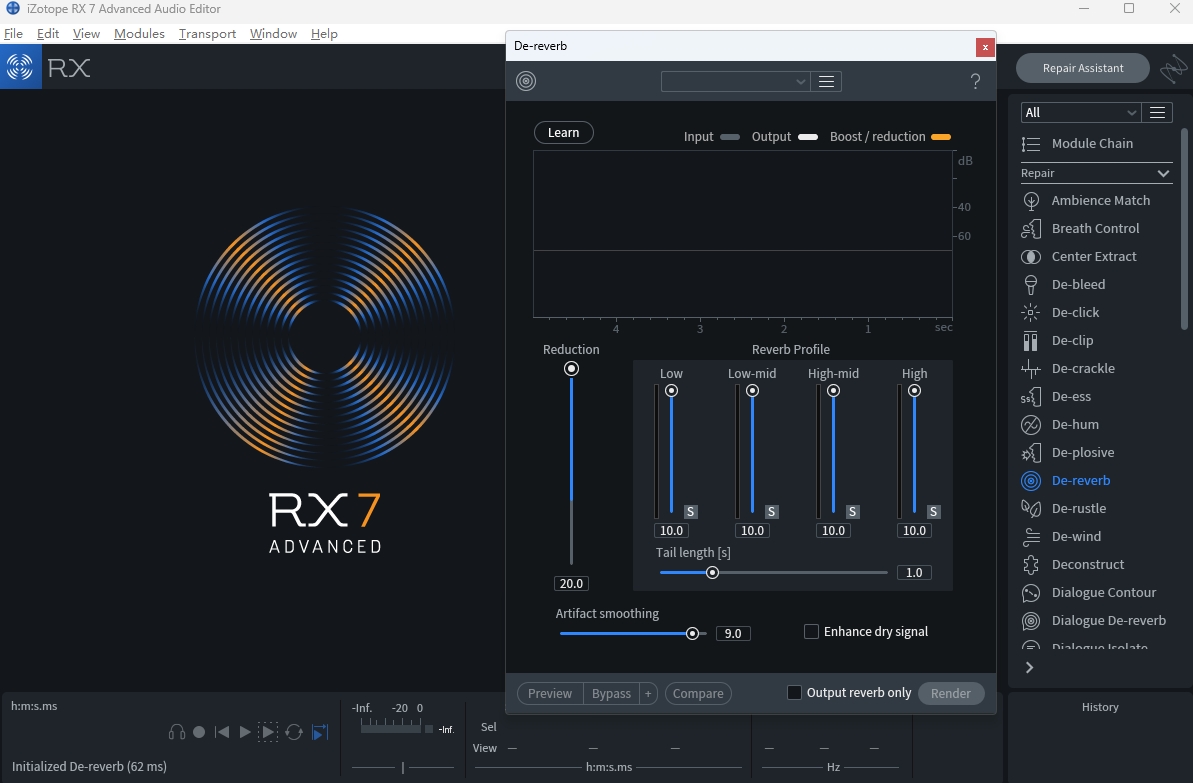The width and height of the screenshot is (1193, 783).
Task: Open De-bleed module
Action: (x=1063, y=285)
